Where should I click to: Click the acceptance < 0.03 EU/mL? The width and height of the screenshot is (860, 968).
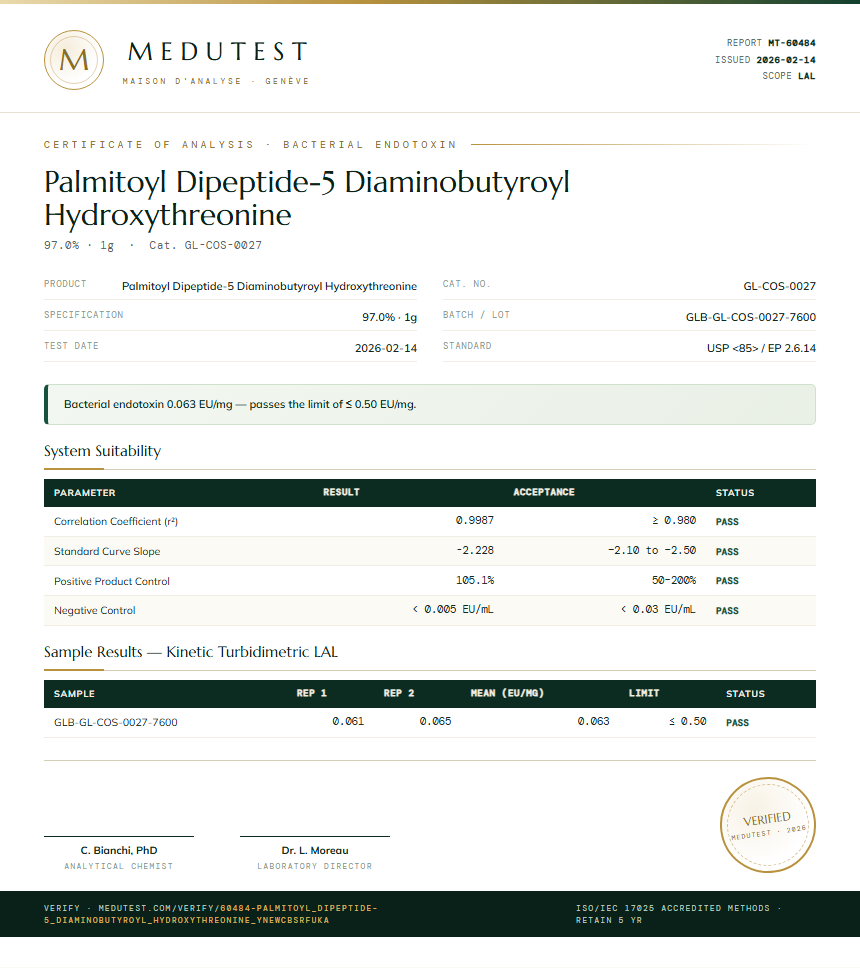(x=658, y=609)
